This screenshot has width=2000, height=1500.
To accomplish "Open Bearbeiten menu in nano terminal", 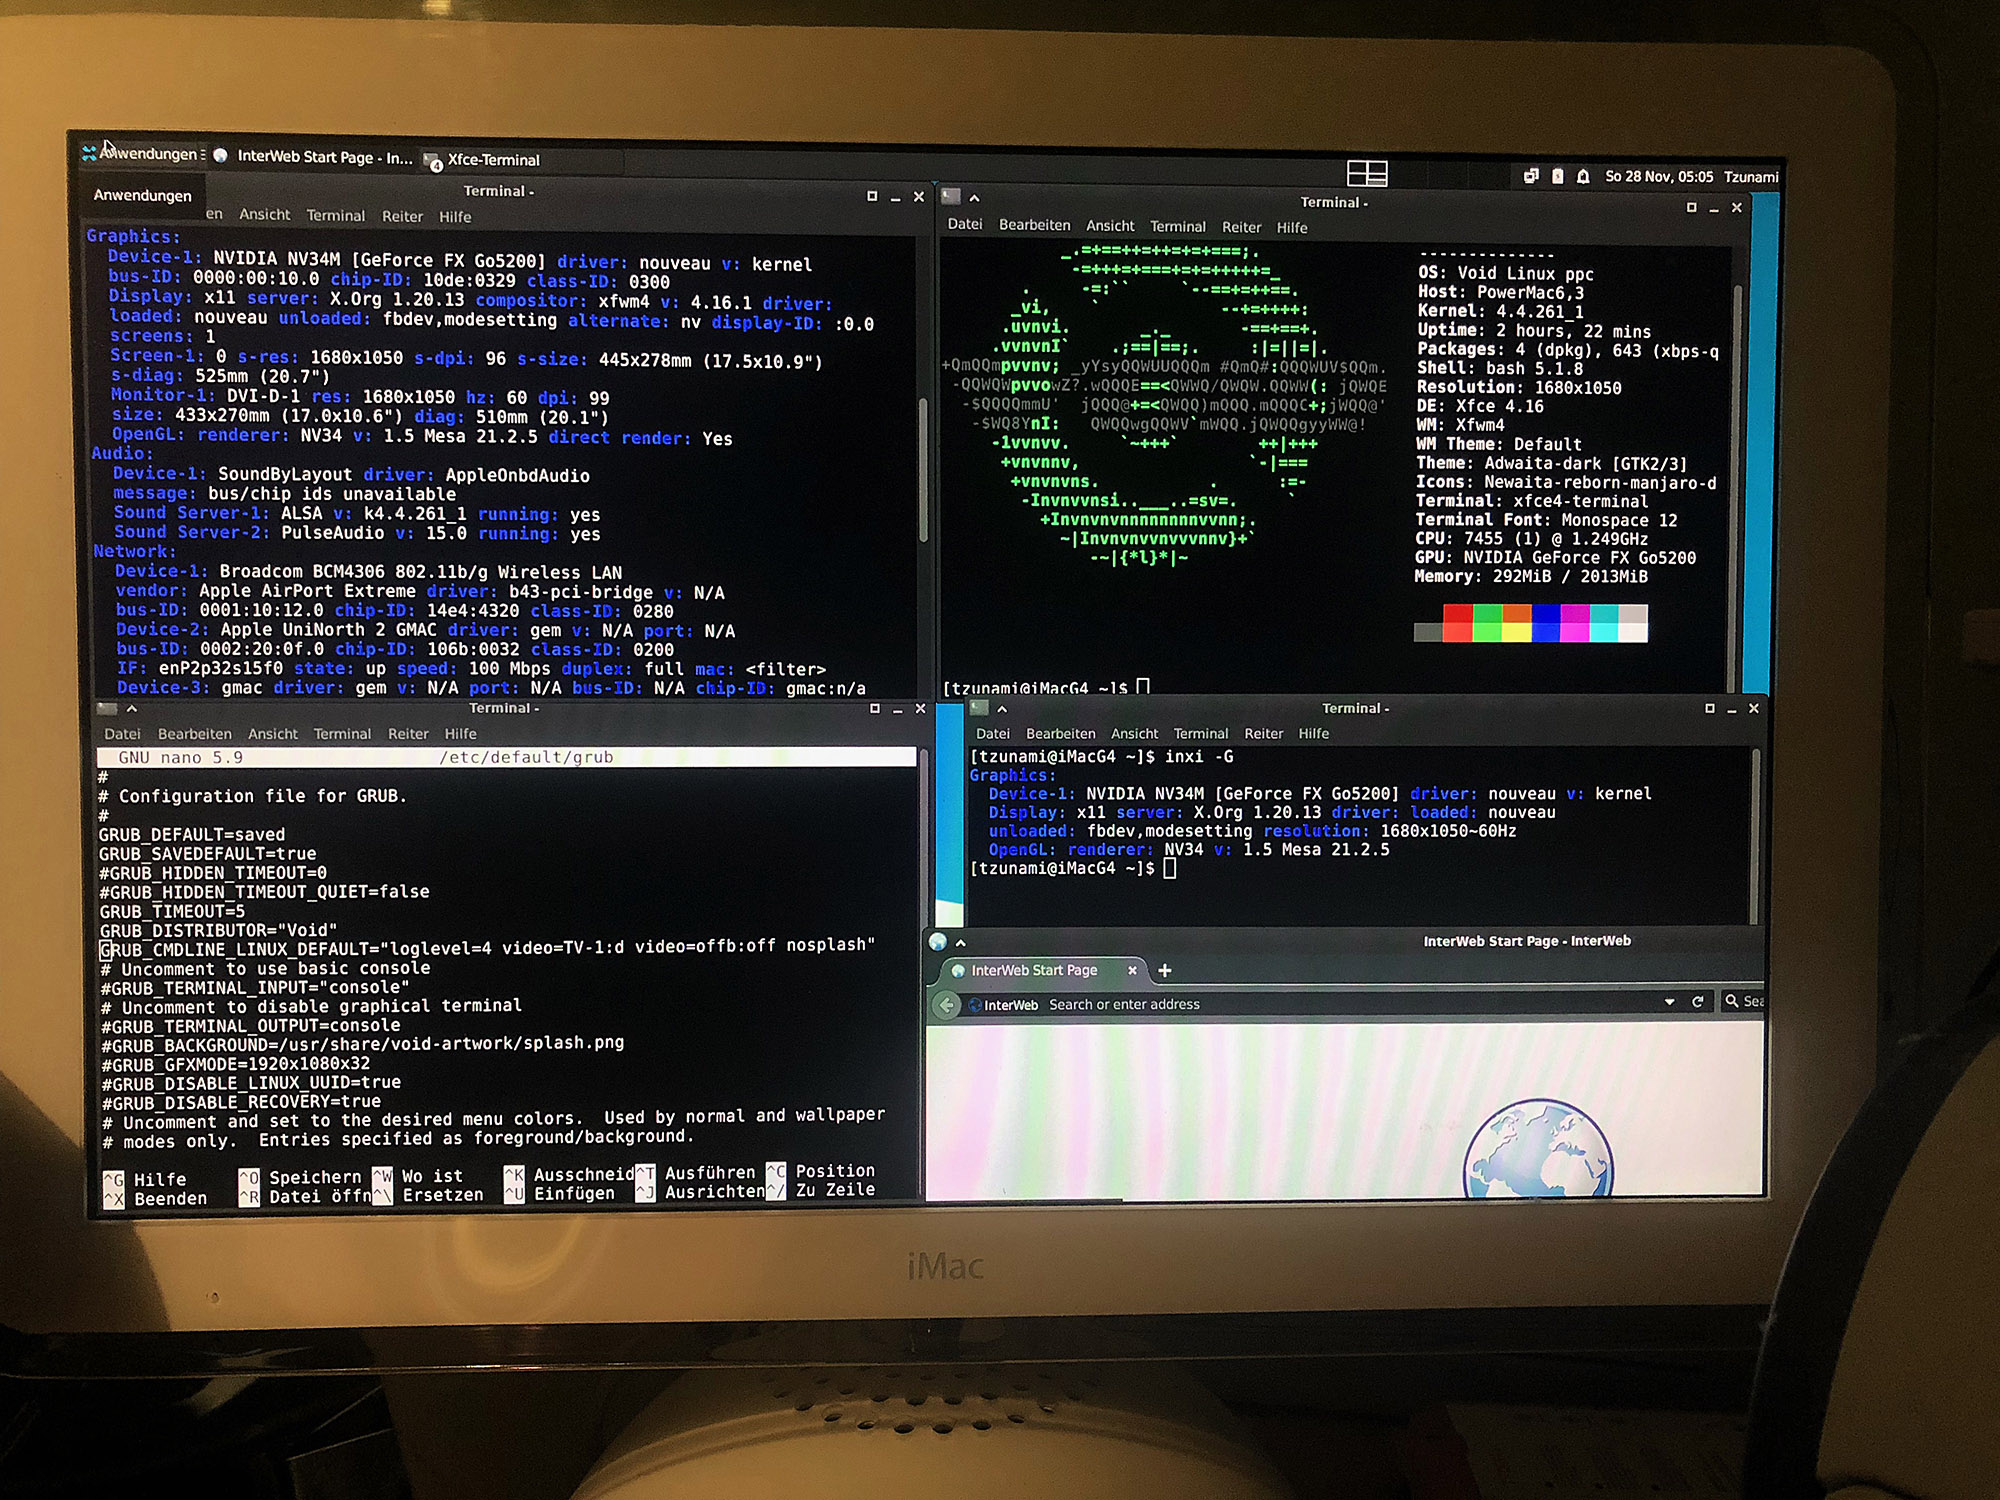I will point(194,734).
